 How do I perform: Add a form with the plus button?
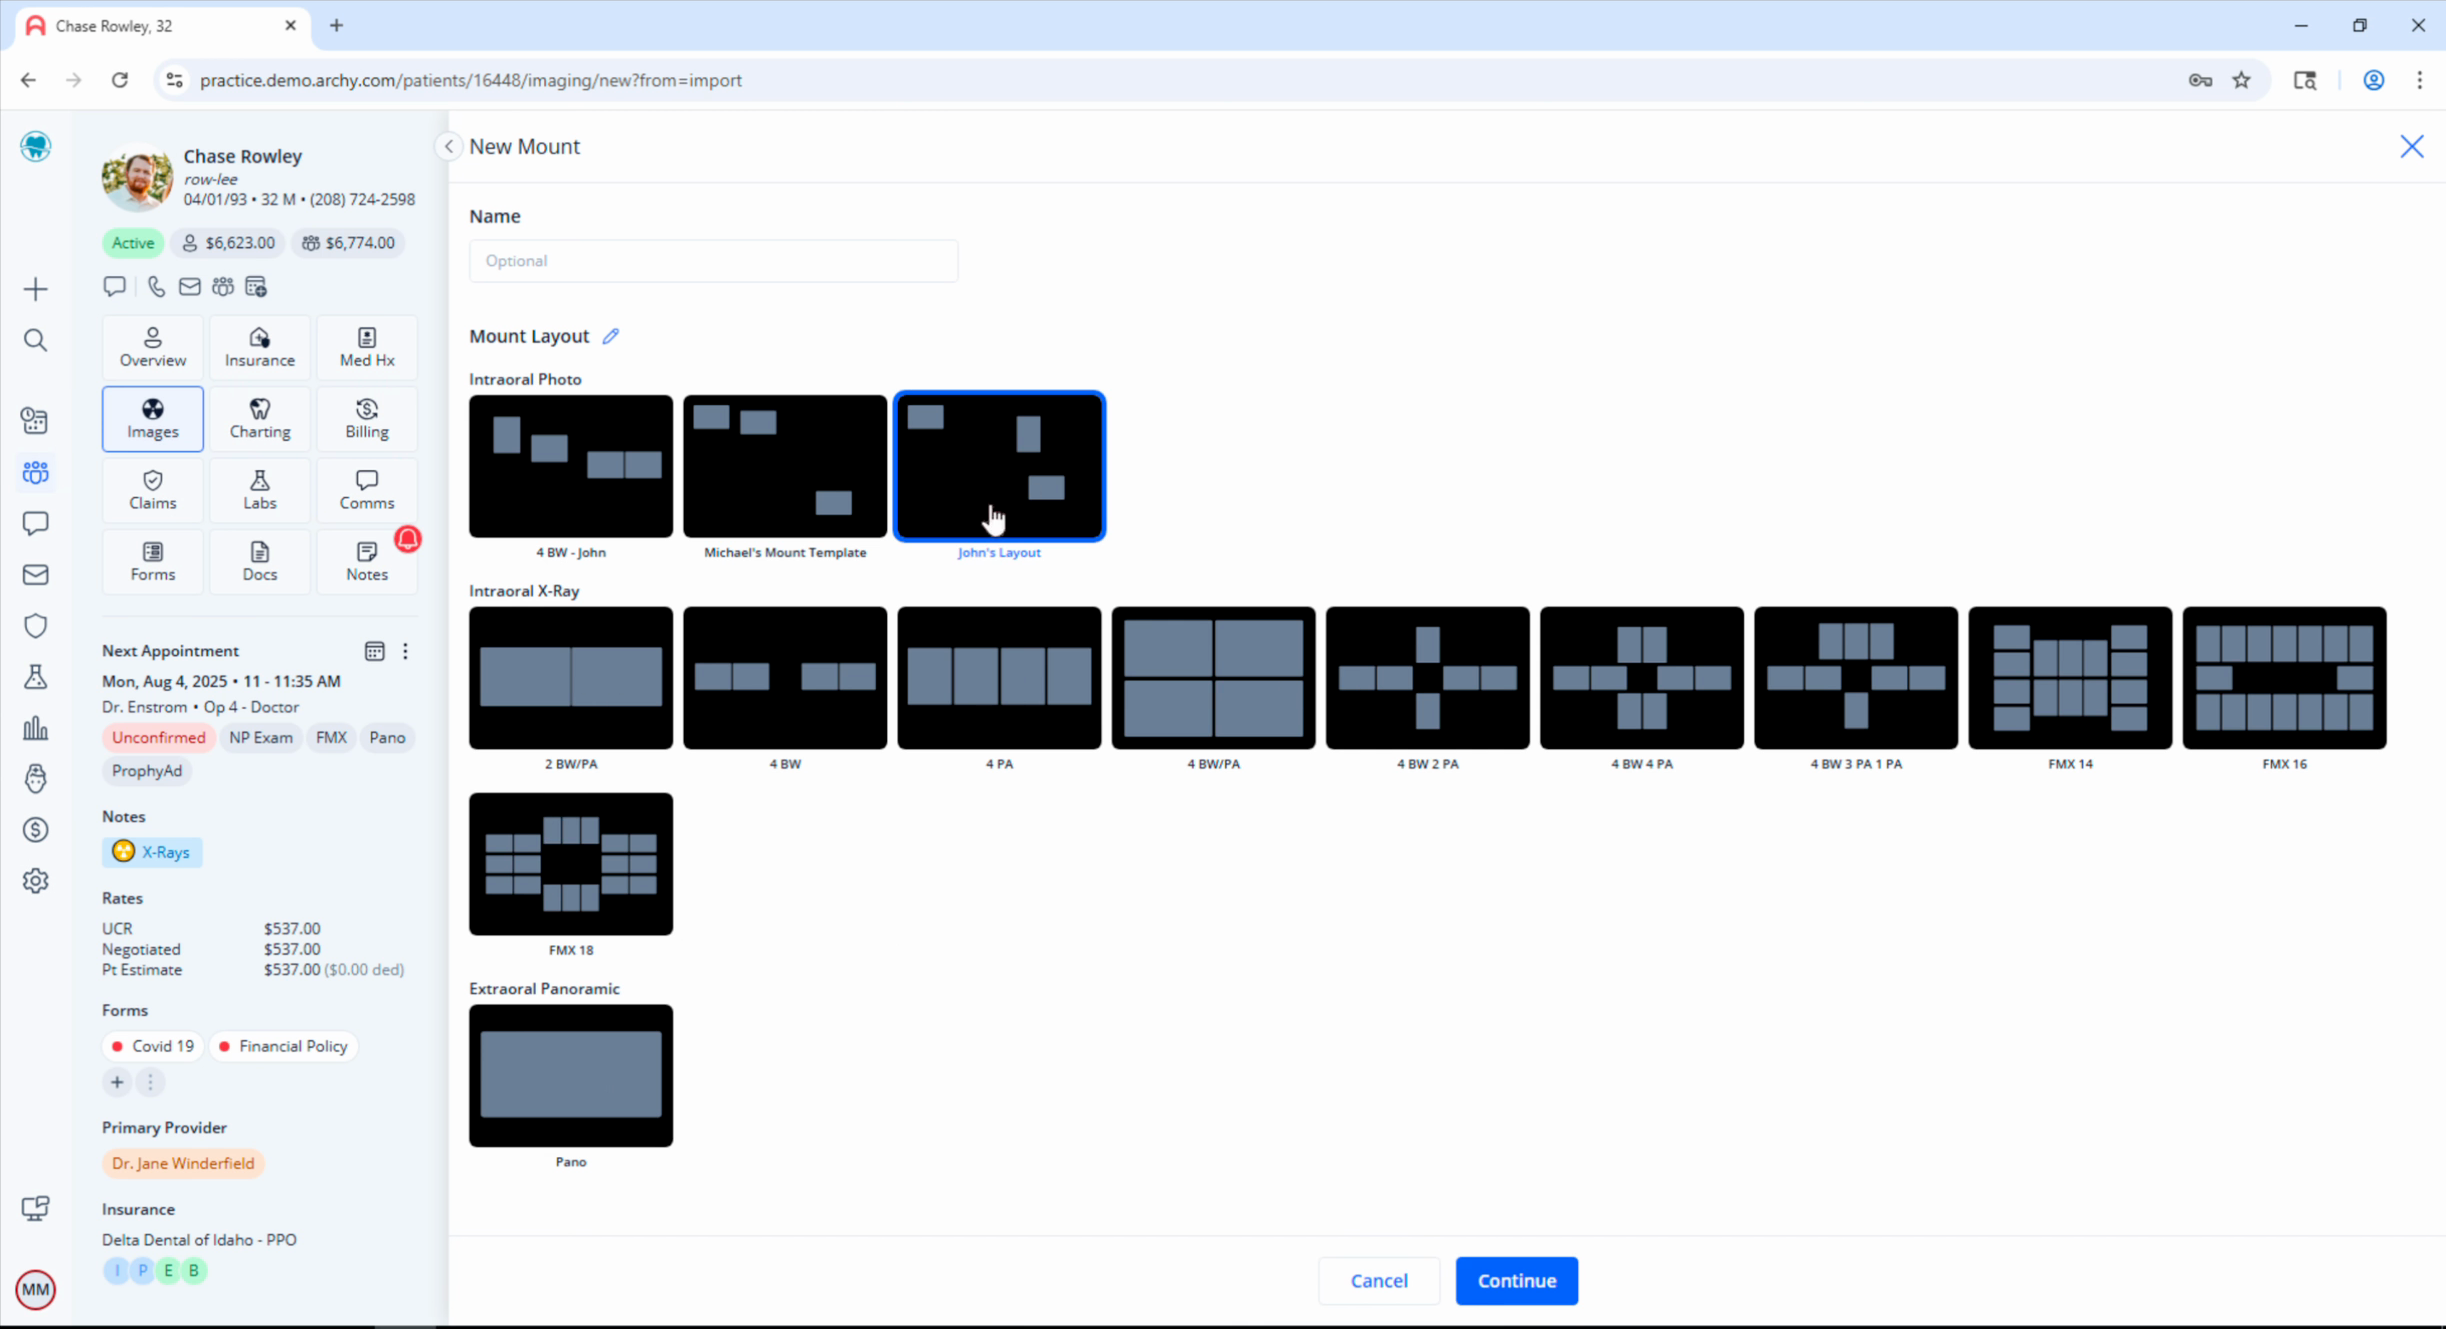[117, 1082]
